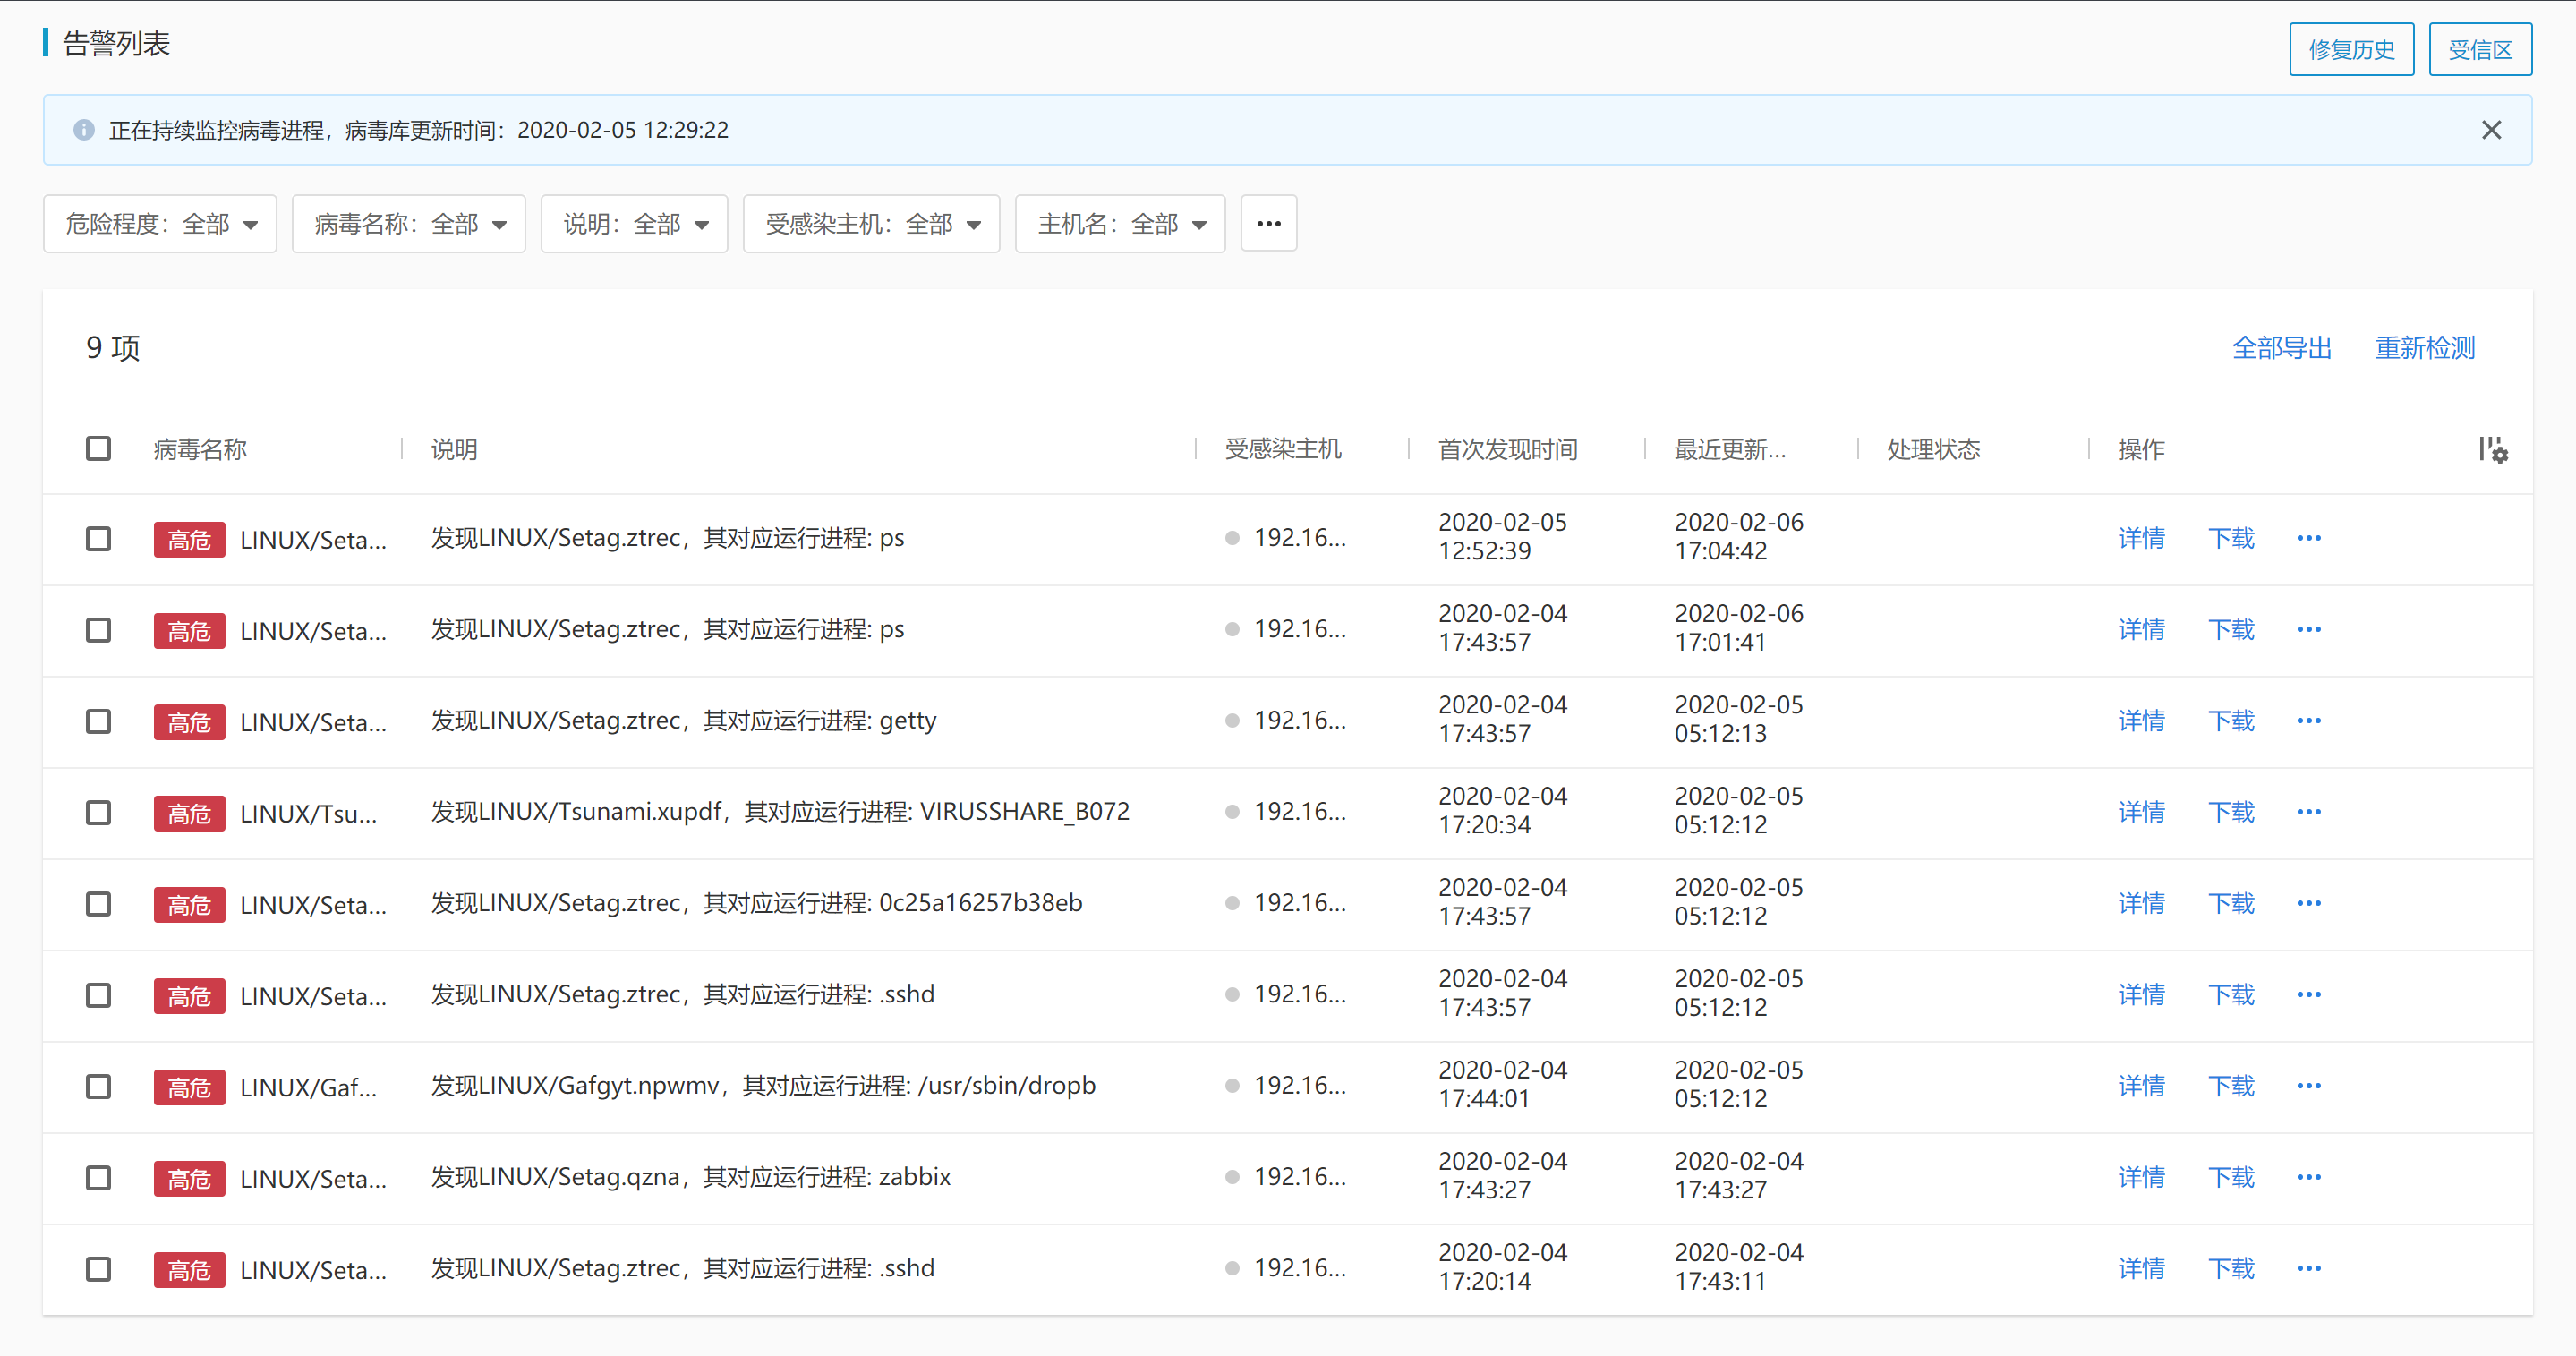Open more actions for zabbix process row
Screen dimensions: 2576x1356
[x=2308, y=1177]
